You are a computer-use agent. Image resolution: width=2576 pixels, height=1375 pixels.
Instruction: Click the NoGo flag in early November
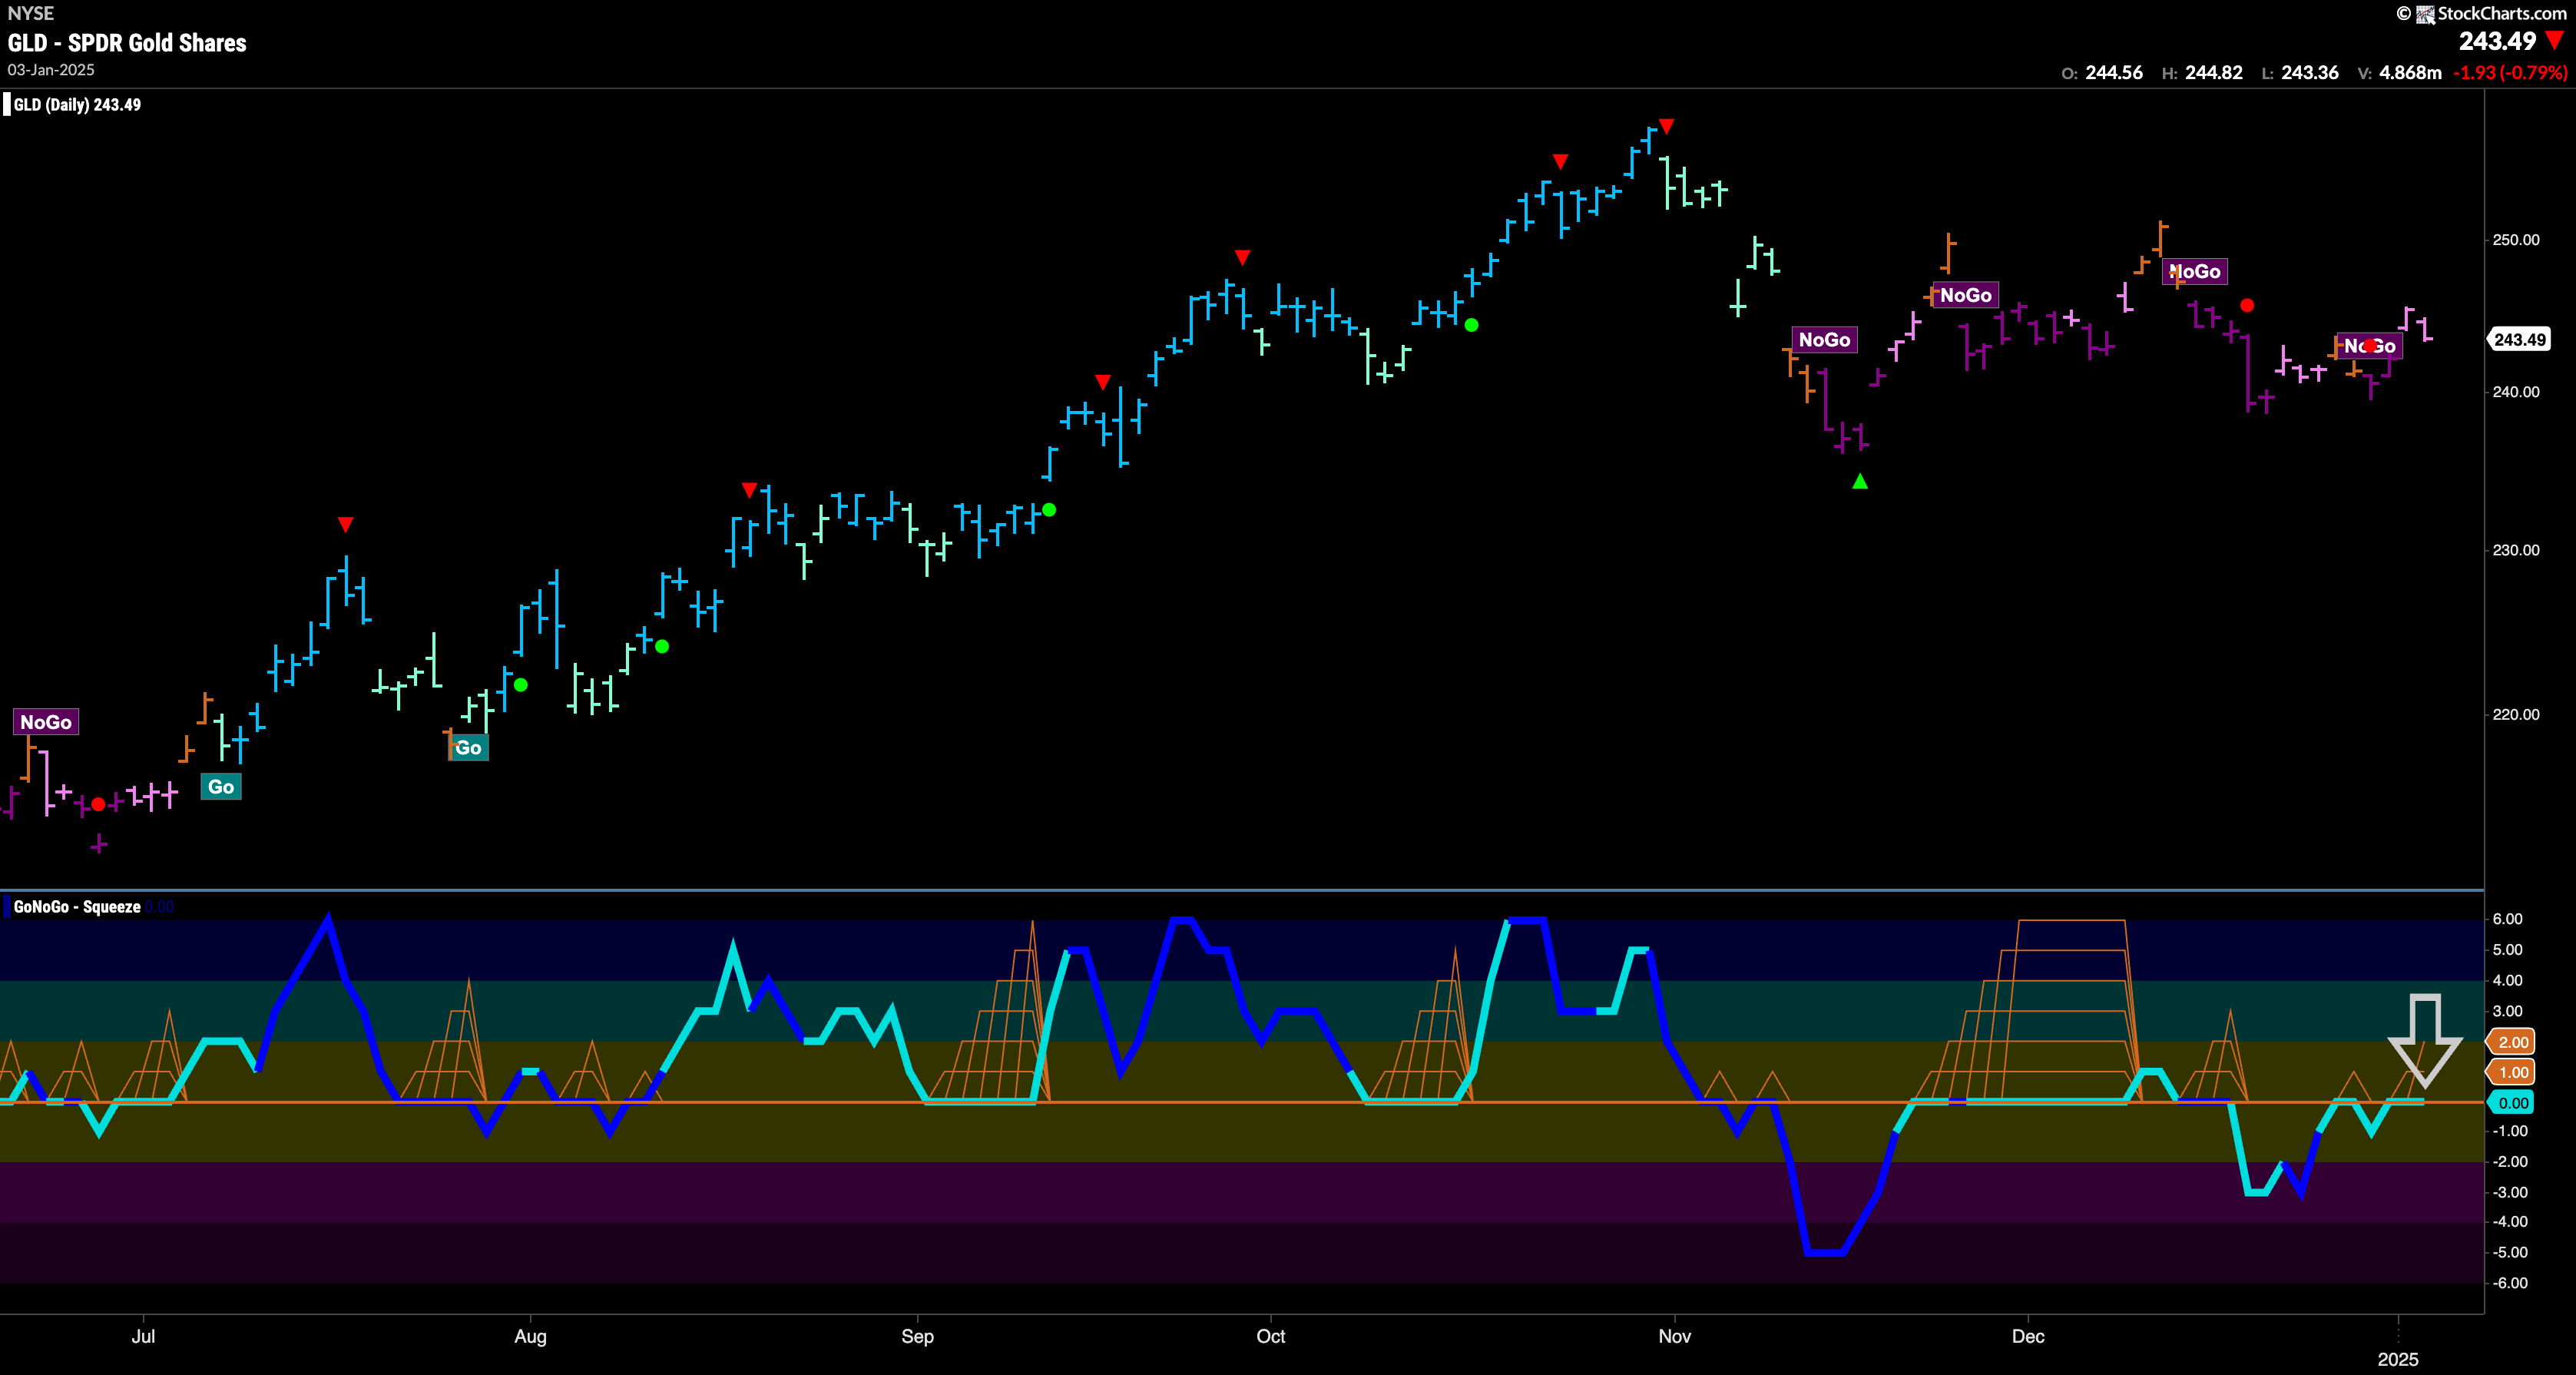(1824, 340)
